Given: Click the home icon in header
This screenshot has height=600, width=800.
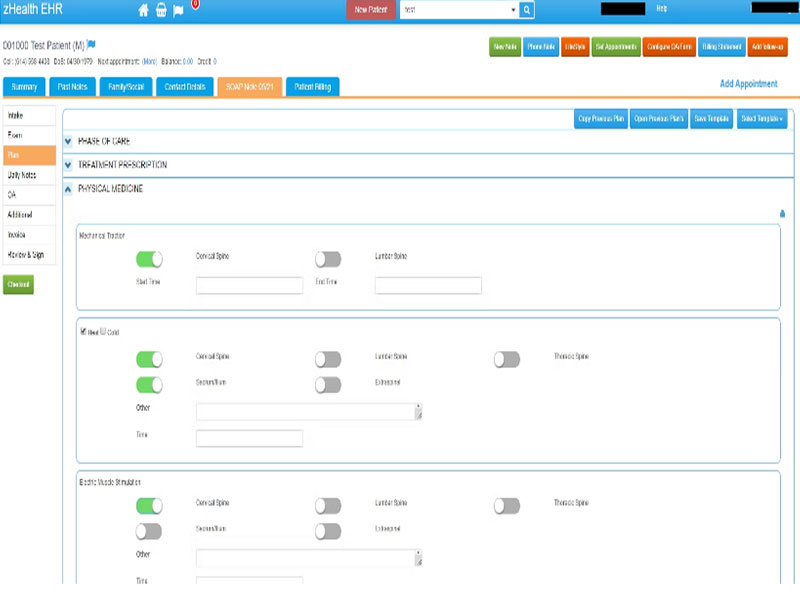Looking at the screenshot, I should pyautogui.click(x=144, y=10).
